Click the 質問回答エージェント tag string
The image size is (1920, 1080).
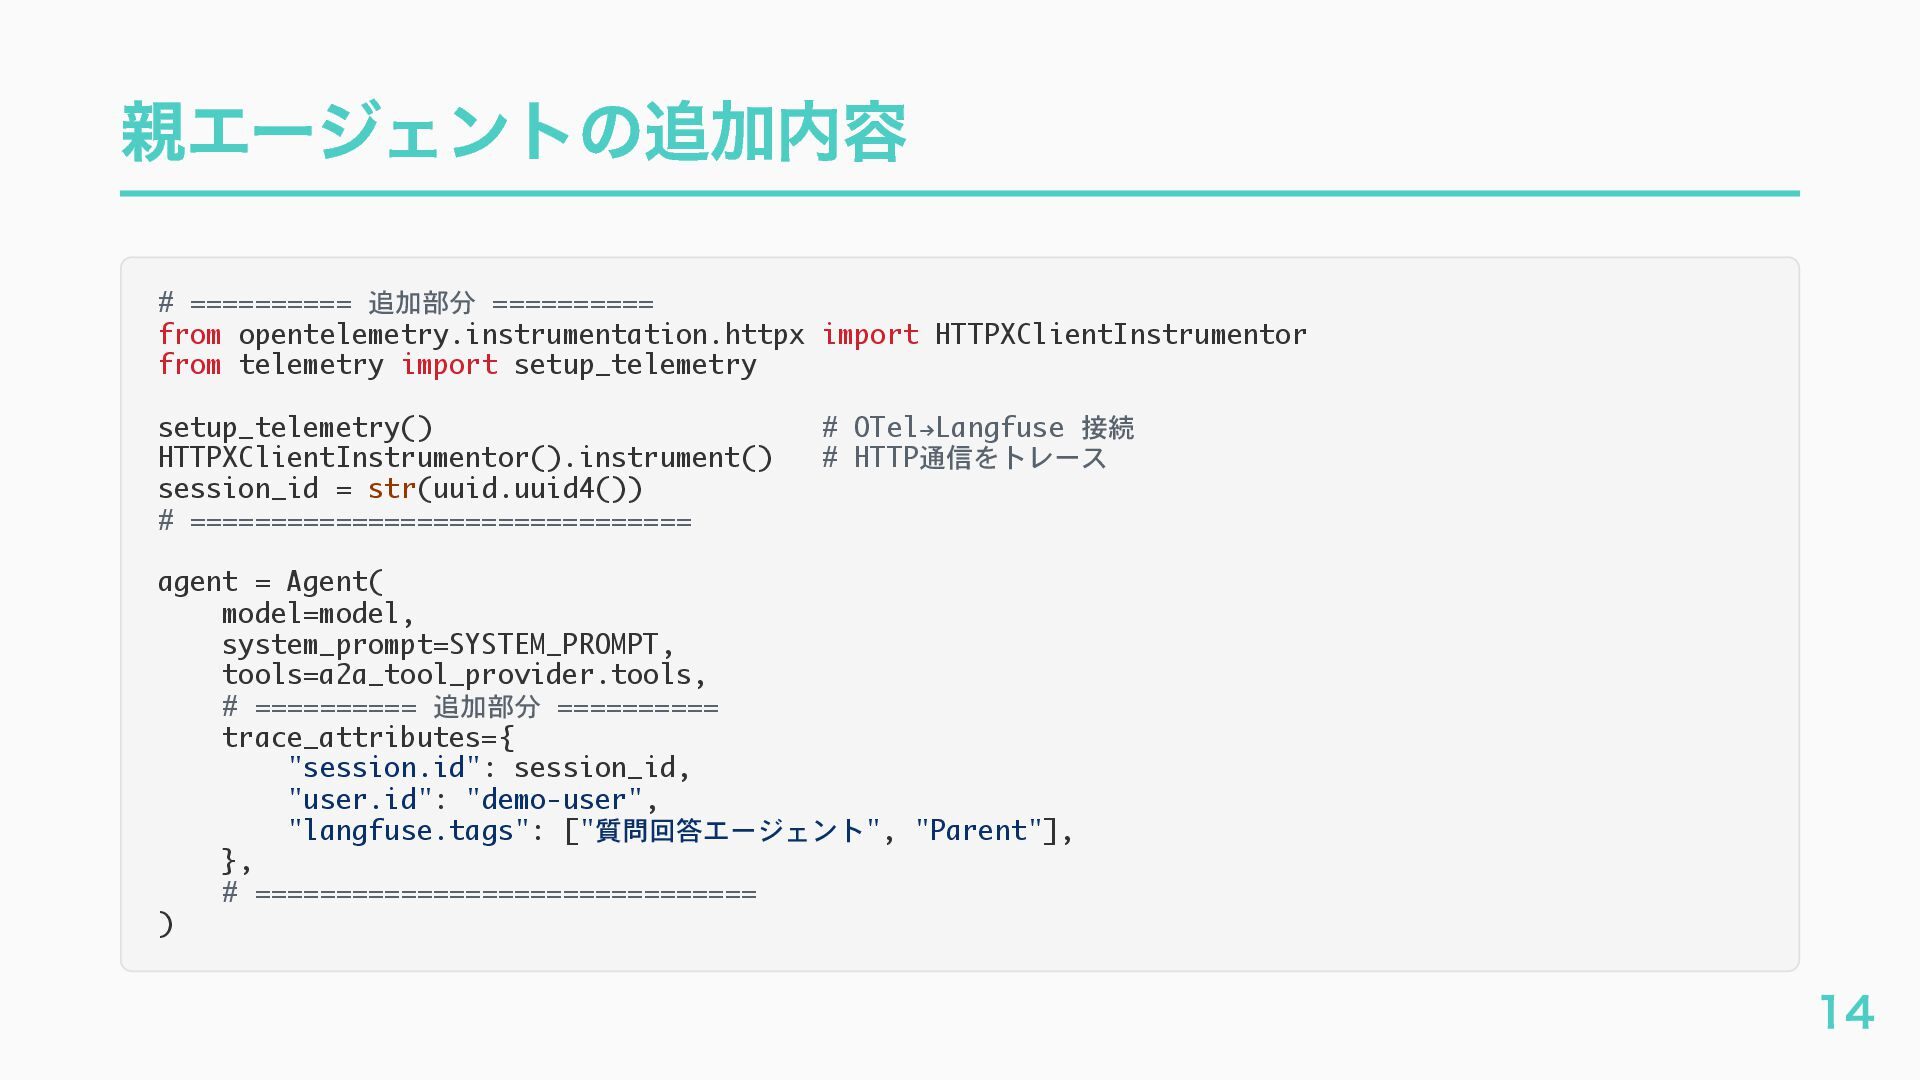729,831
